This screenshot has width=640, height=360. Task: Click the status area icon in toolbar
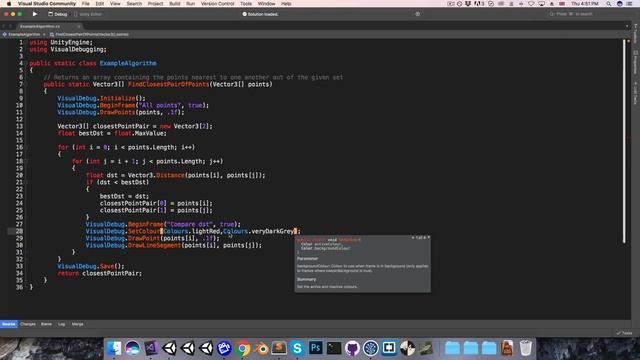pyautogui.click(x=417, y=14)
